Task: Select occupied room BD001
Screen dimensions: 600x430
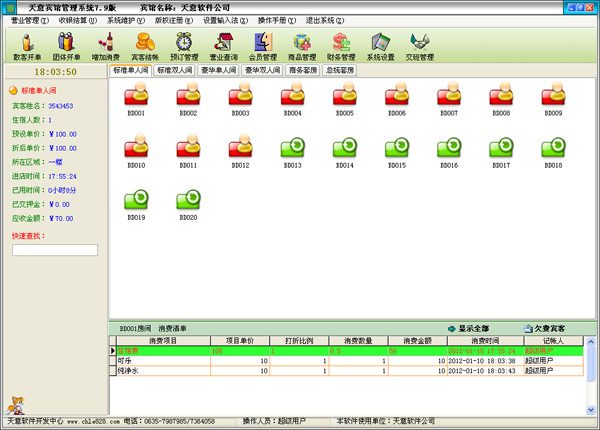Action: (x=136, y=98)
